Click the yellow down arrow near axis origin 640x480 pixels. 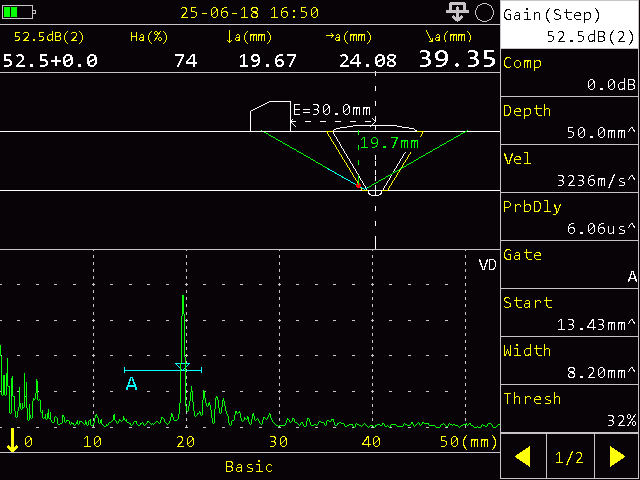13,440
